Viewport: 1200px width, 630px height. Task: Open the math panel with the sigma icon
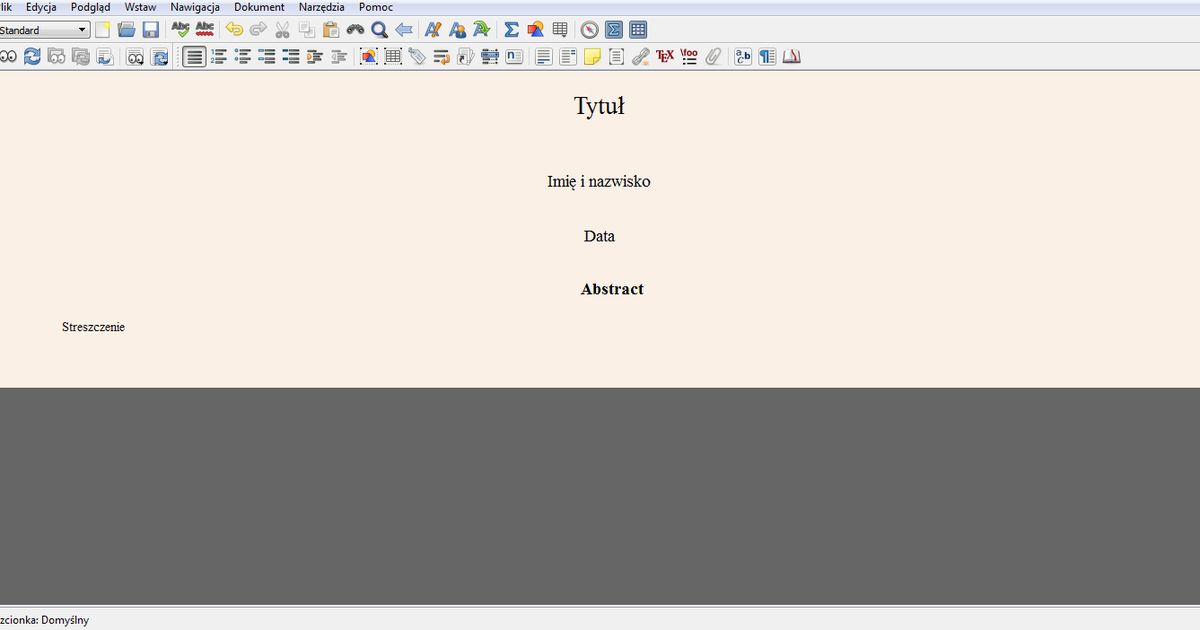point(613,29)
